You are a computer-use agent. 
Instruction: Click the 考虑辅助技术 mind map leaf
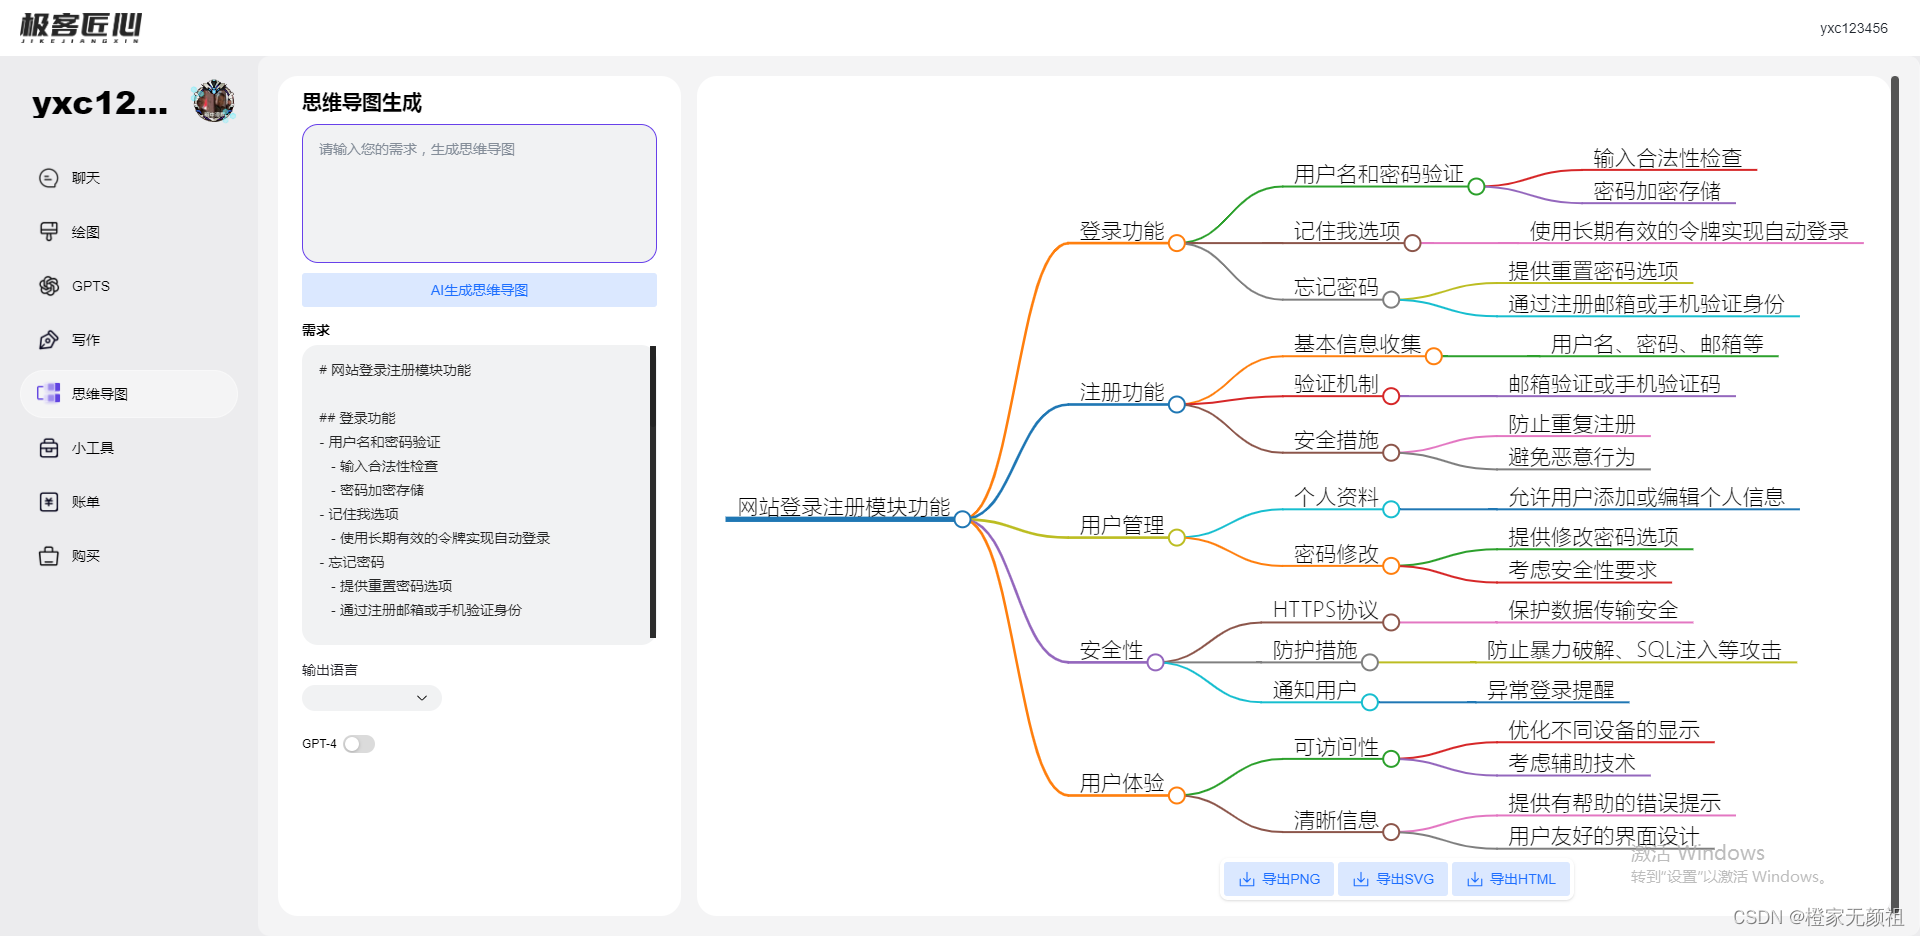click(1571, 763)
